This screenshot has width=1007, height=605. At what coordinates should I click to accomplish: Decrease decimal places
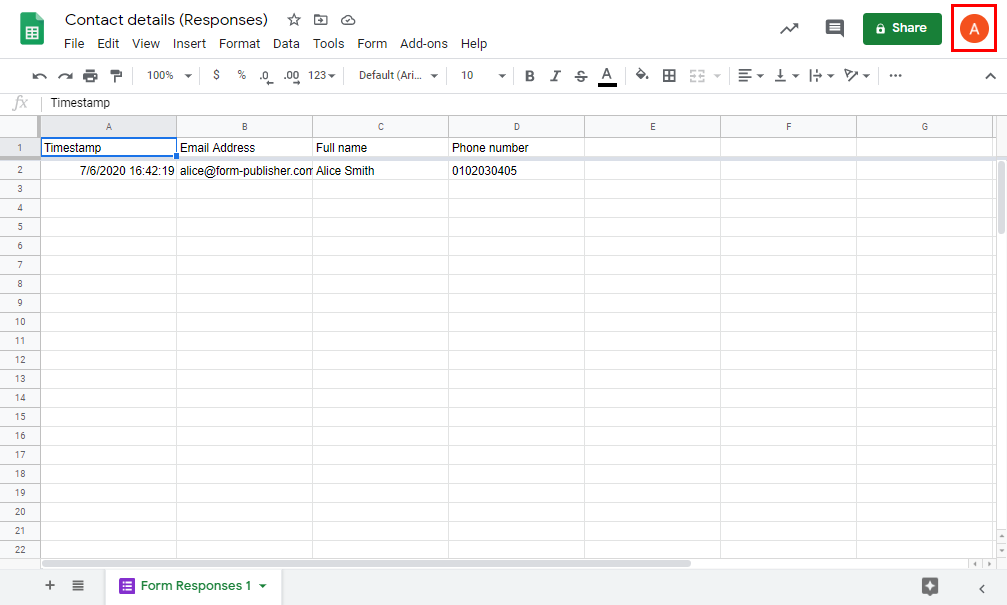point(266,76)
